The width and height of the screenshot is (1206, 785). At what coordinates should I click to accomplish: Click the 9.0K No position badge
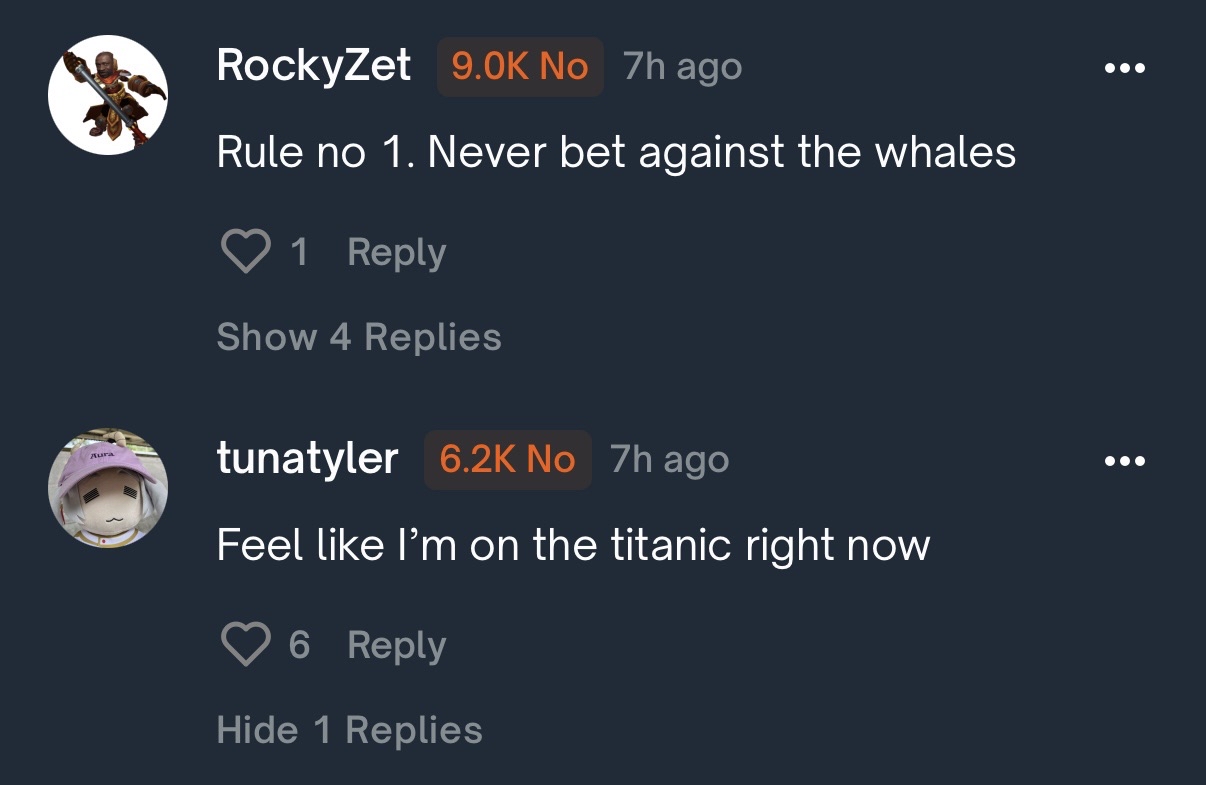pos(520,67)
